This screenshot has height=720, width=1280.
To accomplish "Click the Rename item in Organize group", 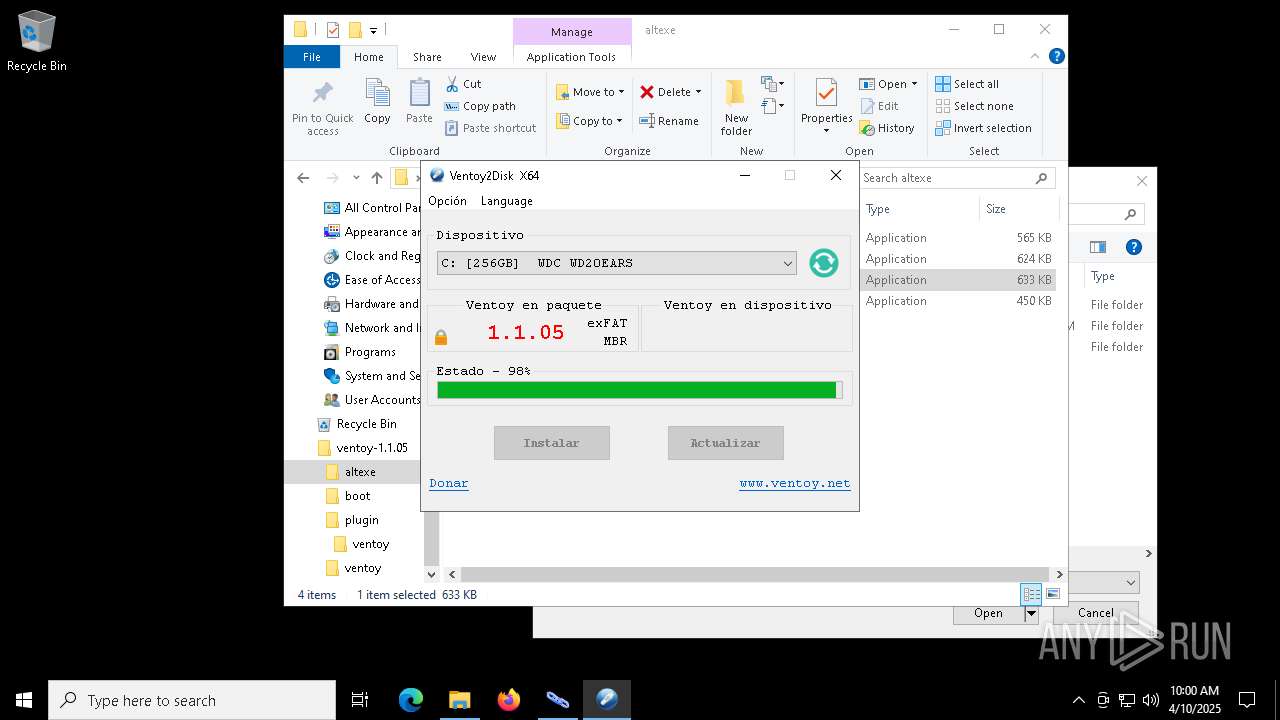I will click(669, 121).
